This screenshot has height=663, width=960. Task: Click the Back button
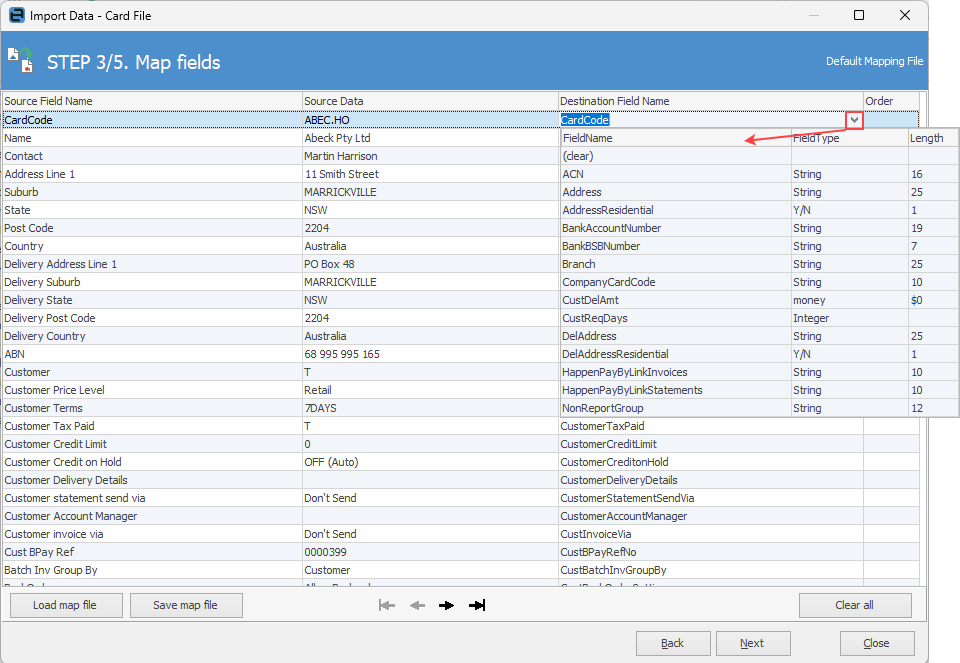click(672, 643)
